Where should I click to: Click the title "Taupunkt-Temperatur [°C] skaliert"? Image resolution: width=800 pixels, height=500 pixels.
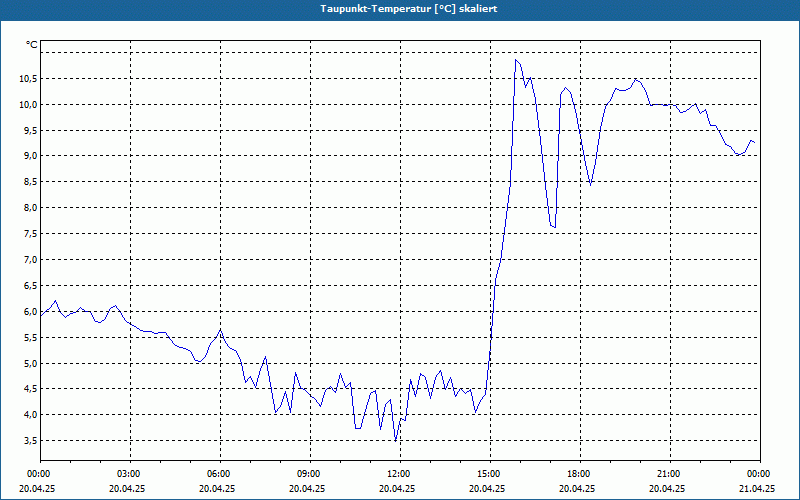point(409,9)
